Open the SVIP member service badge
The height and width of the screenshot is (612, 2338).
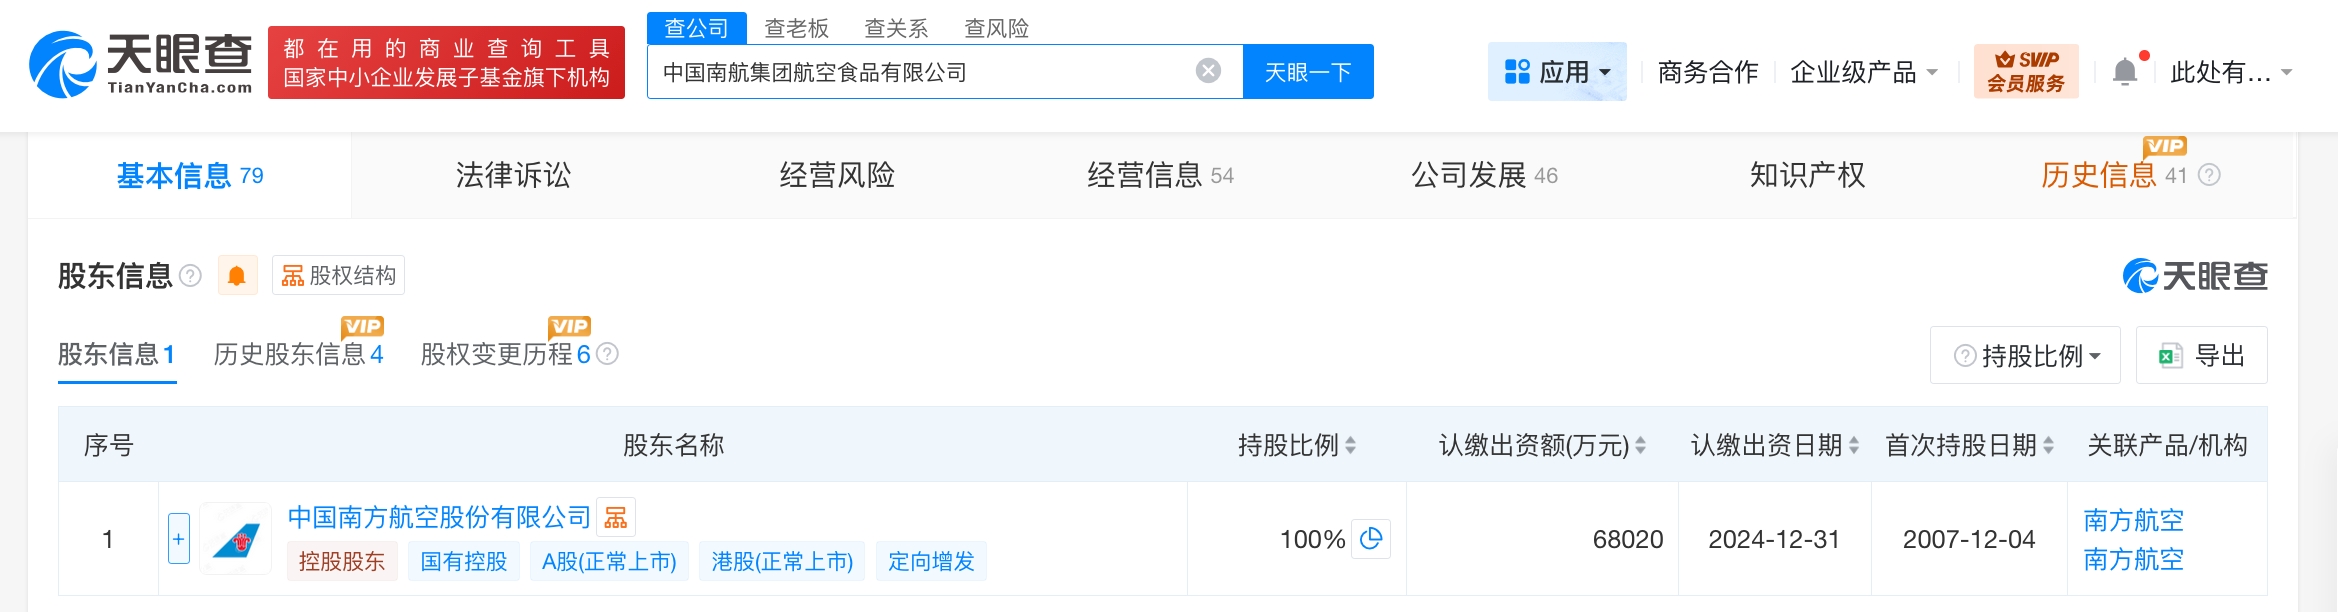tap(2025, 72)
